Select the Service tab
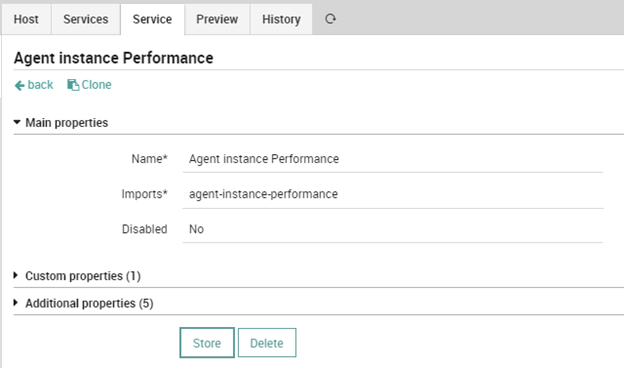 click(x=152, y=19)
